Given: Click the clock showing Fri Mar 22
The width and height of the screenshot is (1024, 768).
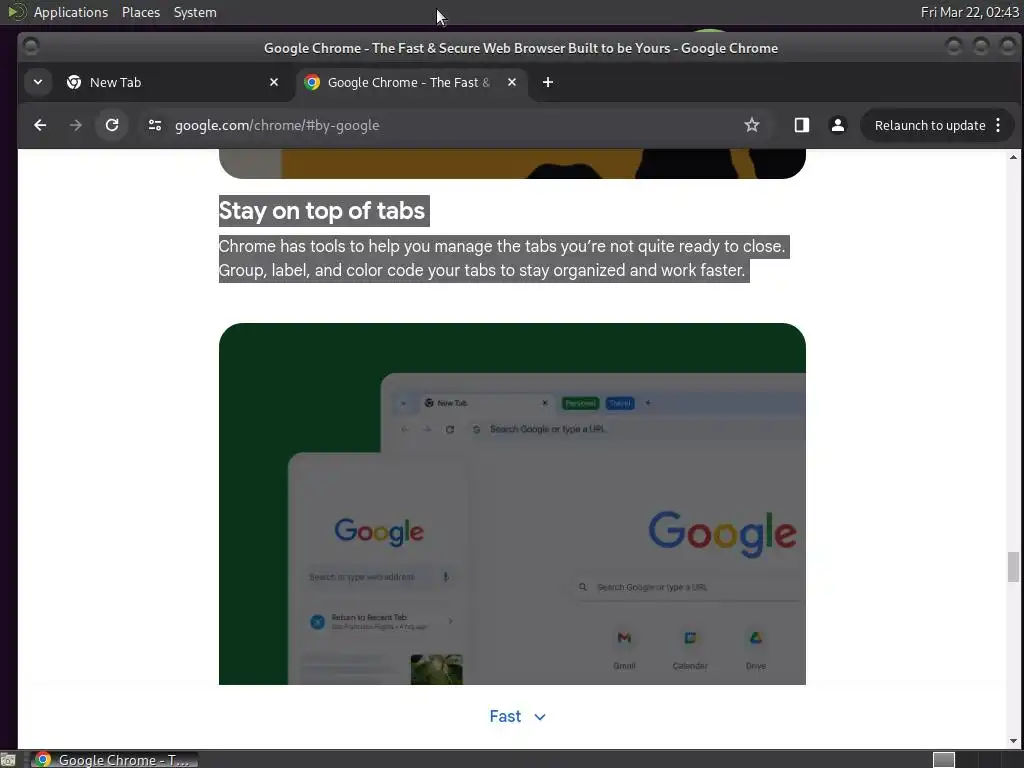Looking at the screenshot, I should pos(969,12).
